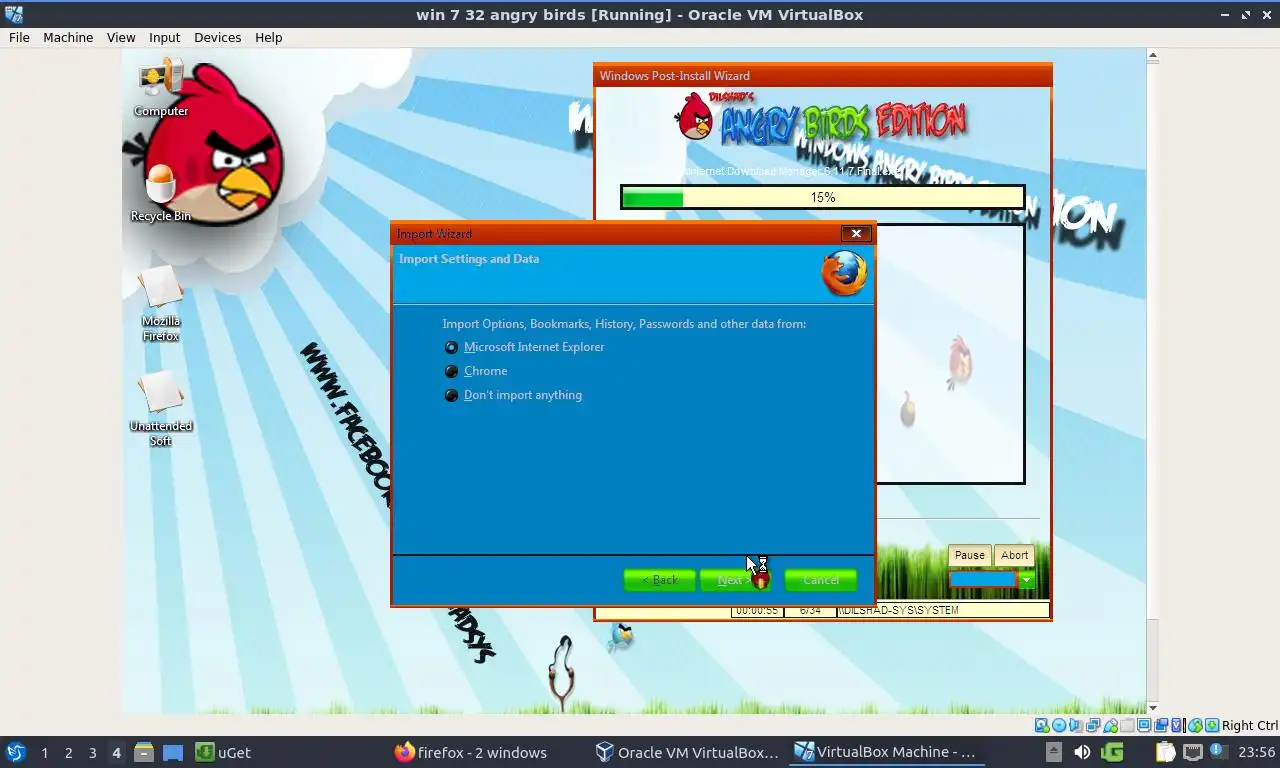Close the Import Wizard dialog
Image resolution: width=1280 pixels, height=768 pixels.
(856, 233)
